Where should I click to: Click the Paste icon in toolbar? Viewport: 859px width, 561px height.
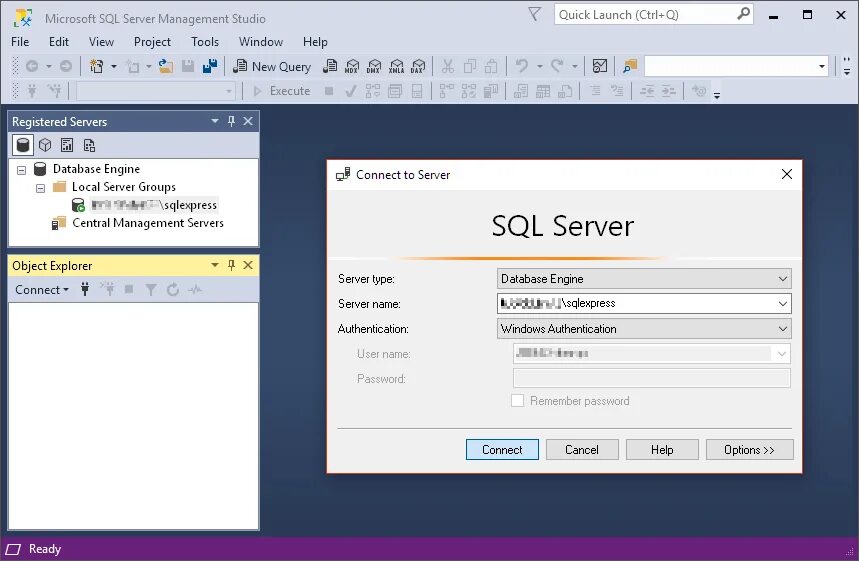[x=491, y=66]
